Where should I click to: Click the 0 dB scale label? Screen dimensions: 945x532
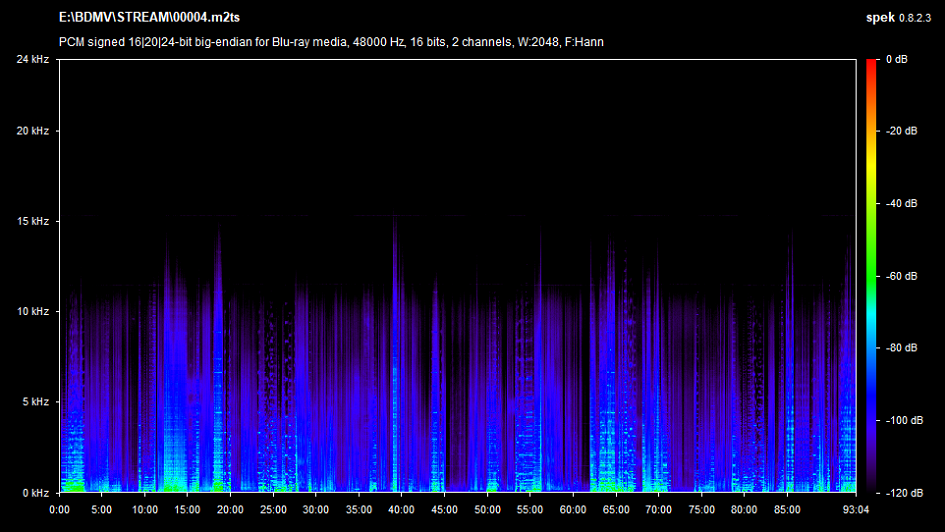pos(897,60)
